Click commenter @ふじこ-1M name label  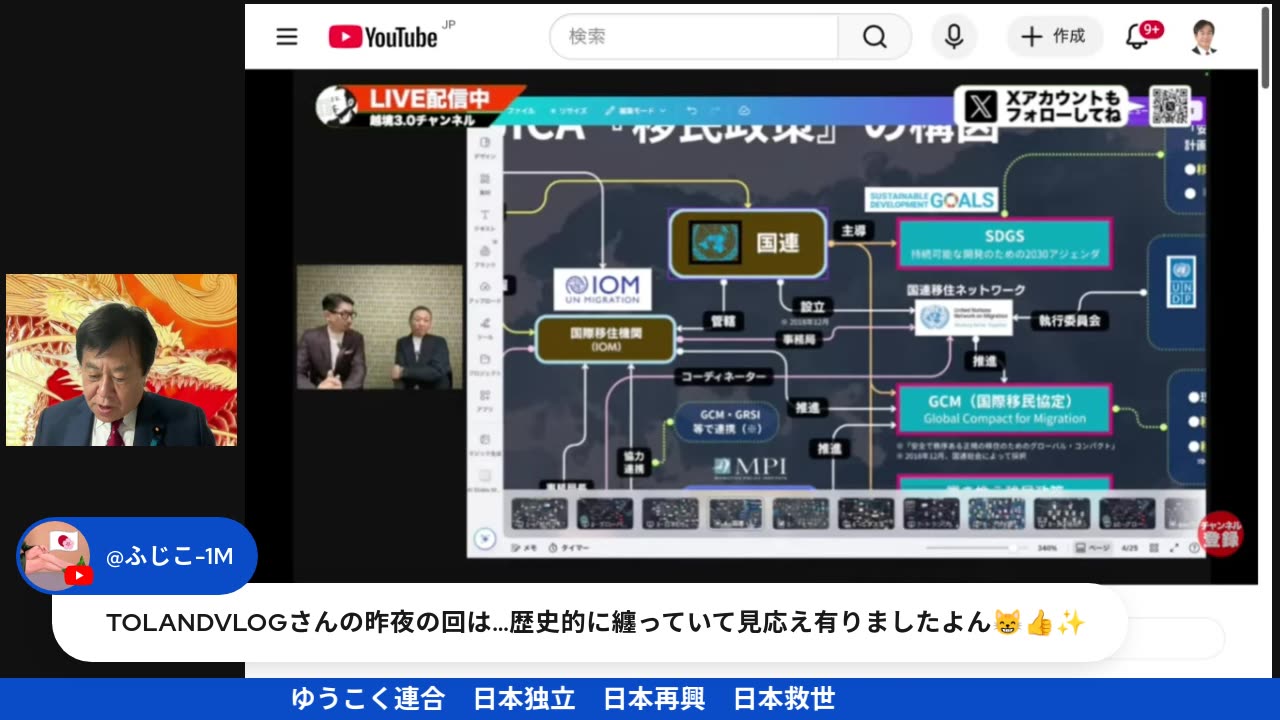pyautogui.click(x=169, y=557)
